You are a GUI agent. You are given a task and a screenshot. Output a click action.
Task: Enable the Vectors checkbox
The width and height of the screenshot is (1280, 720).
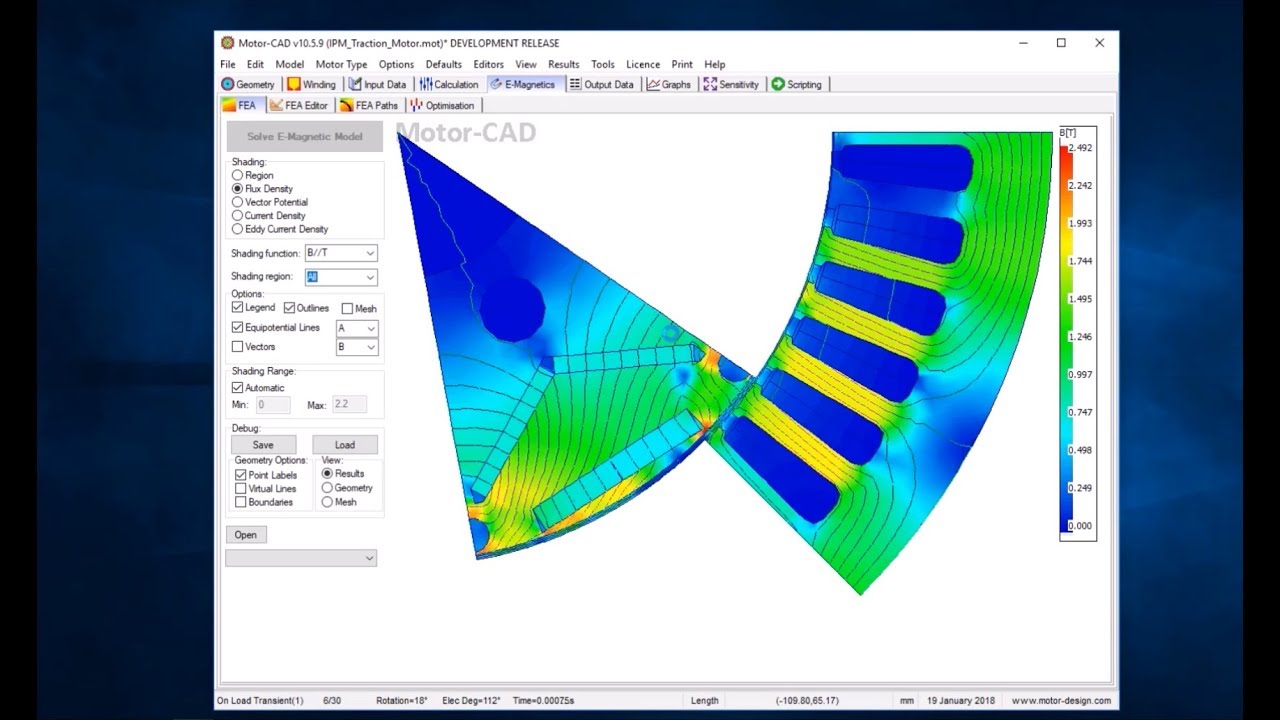click(237, 347)
